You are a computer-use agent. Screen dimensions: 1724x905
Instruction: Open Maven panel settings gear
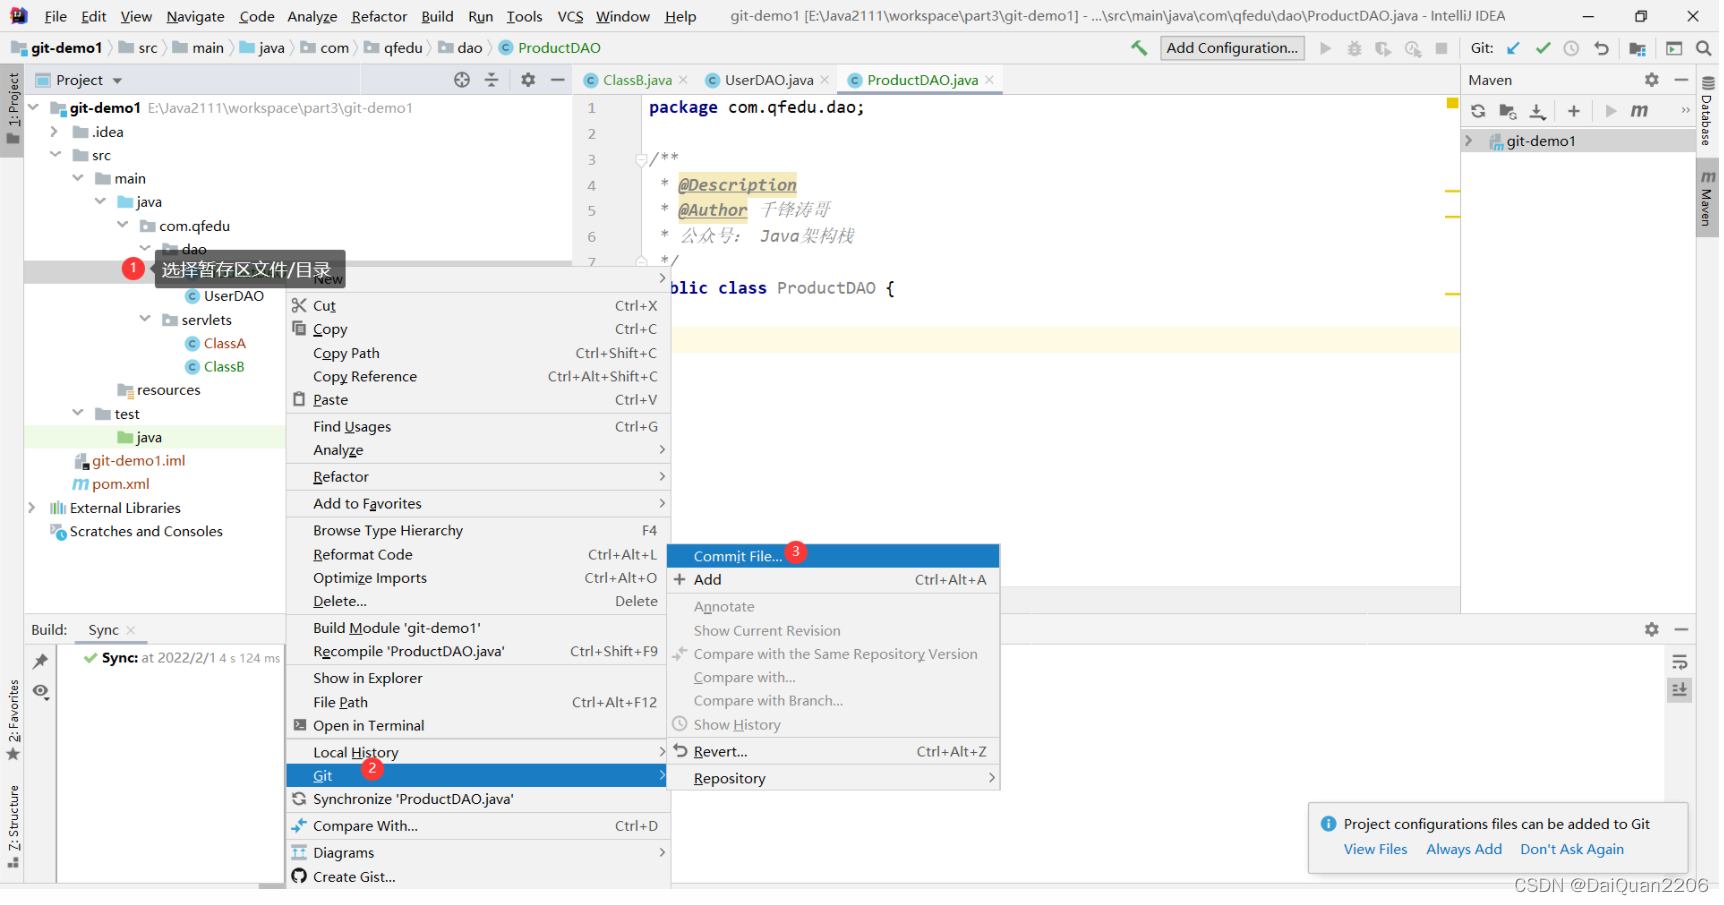pos(1651,80)
